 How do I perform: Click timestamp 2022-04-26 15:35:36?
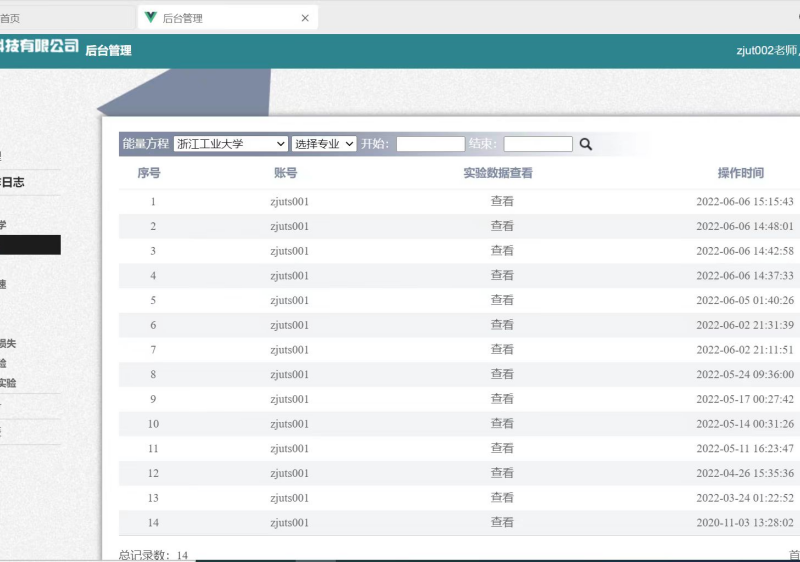coord(745,473)
